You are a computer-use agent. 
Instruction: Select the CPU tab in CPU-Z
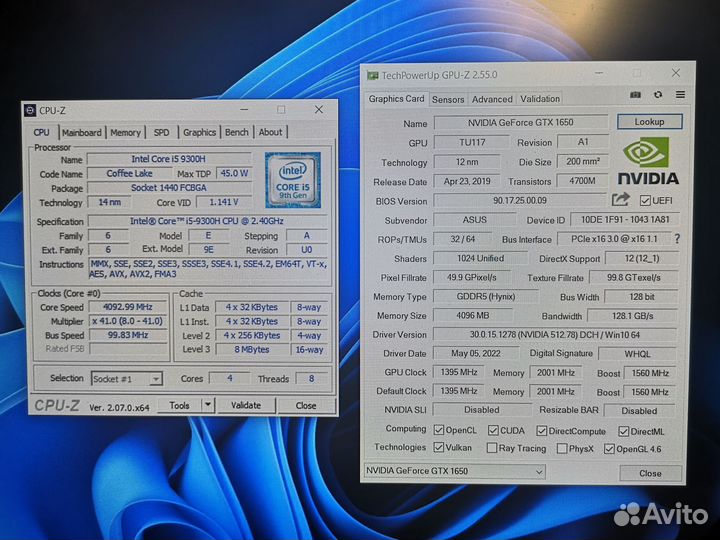(x=41, y=132)
